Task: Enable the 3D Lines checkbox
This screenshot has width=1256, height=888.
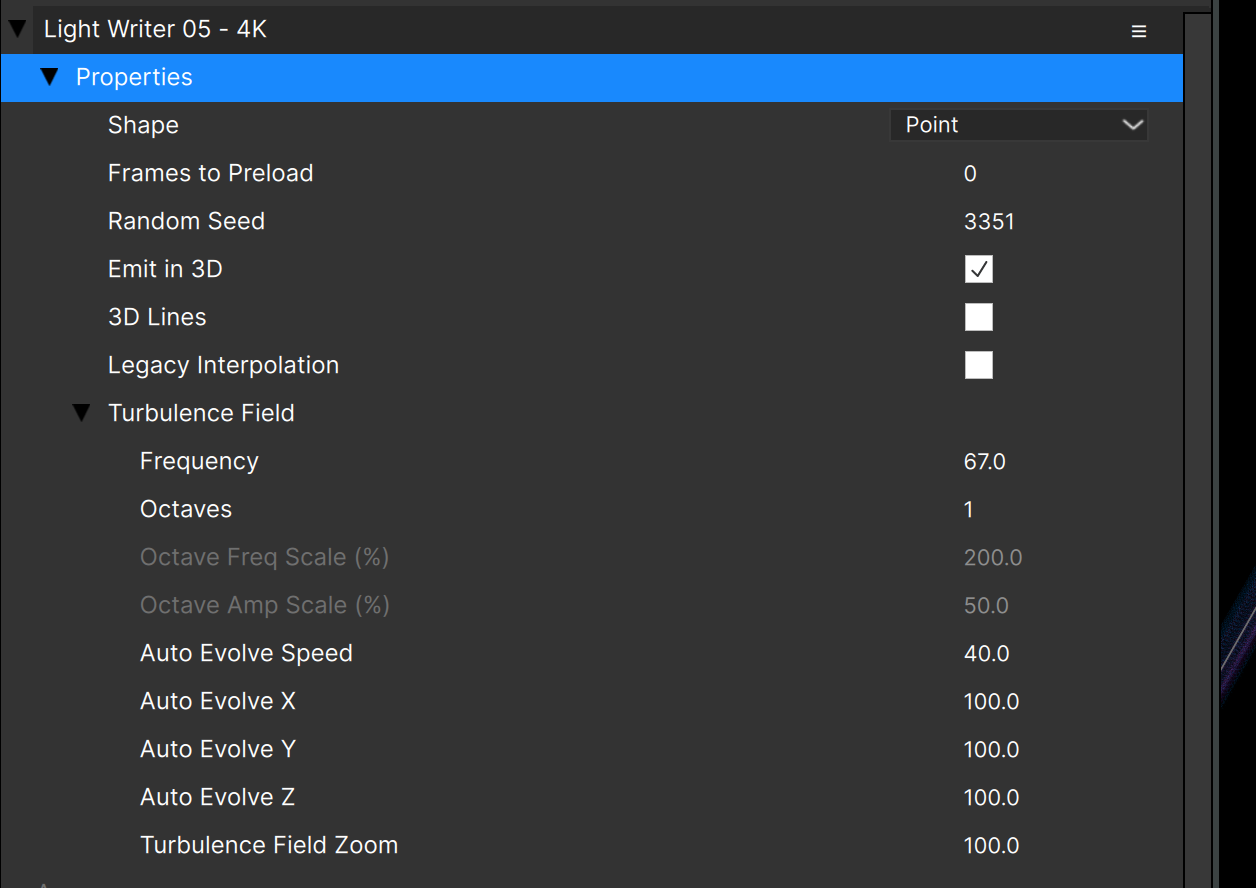Action: pyautogui.click(x=978, y=316)
